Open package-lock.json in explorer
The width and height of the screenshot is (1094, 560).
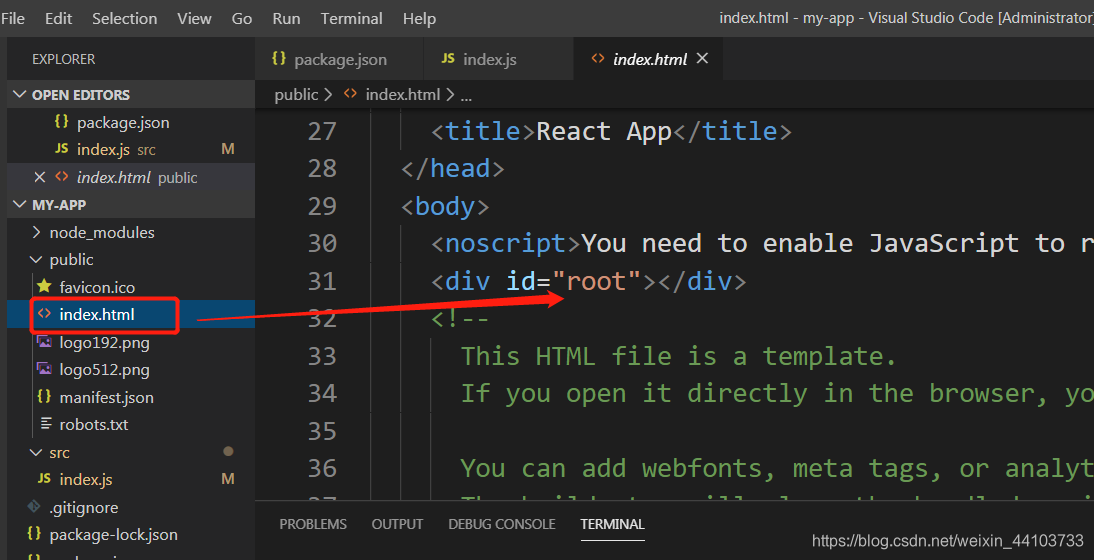114,535
